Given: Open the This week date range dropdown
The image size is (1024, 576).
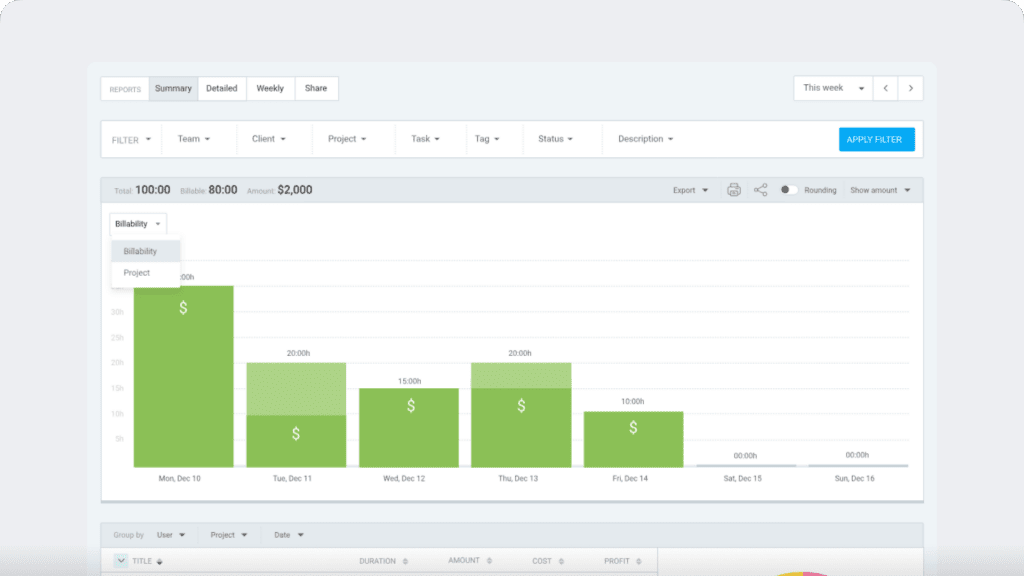Looking at the screenshot, I should [x=833, y=88].
